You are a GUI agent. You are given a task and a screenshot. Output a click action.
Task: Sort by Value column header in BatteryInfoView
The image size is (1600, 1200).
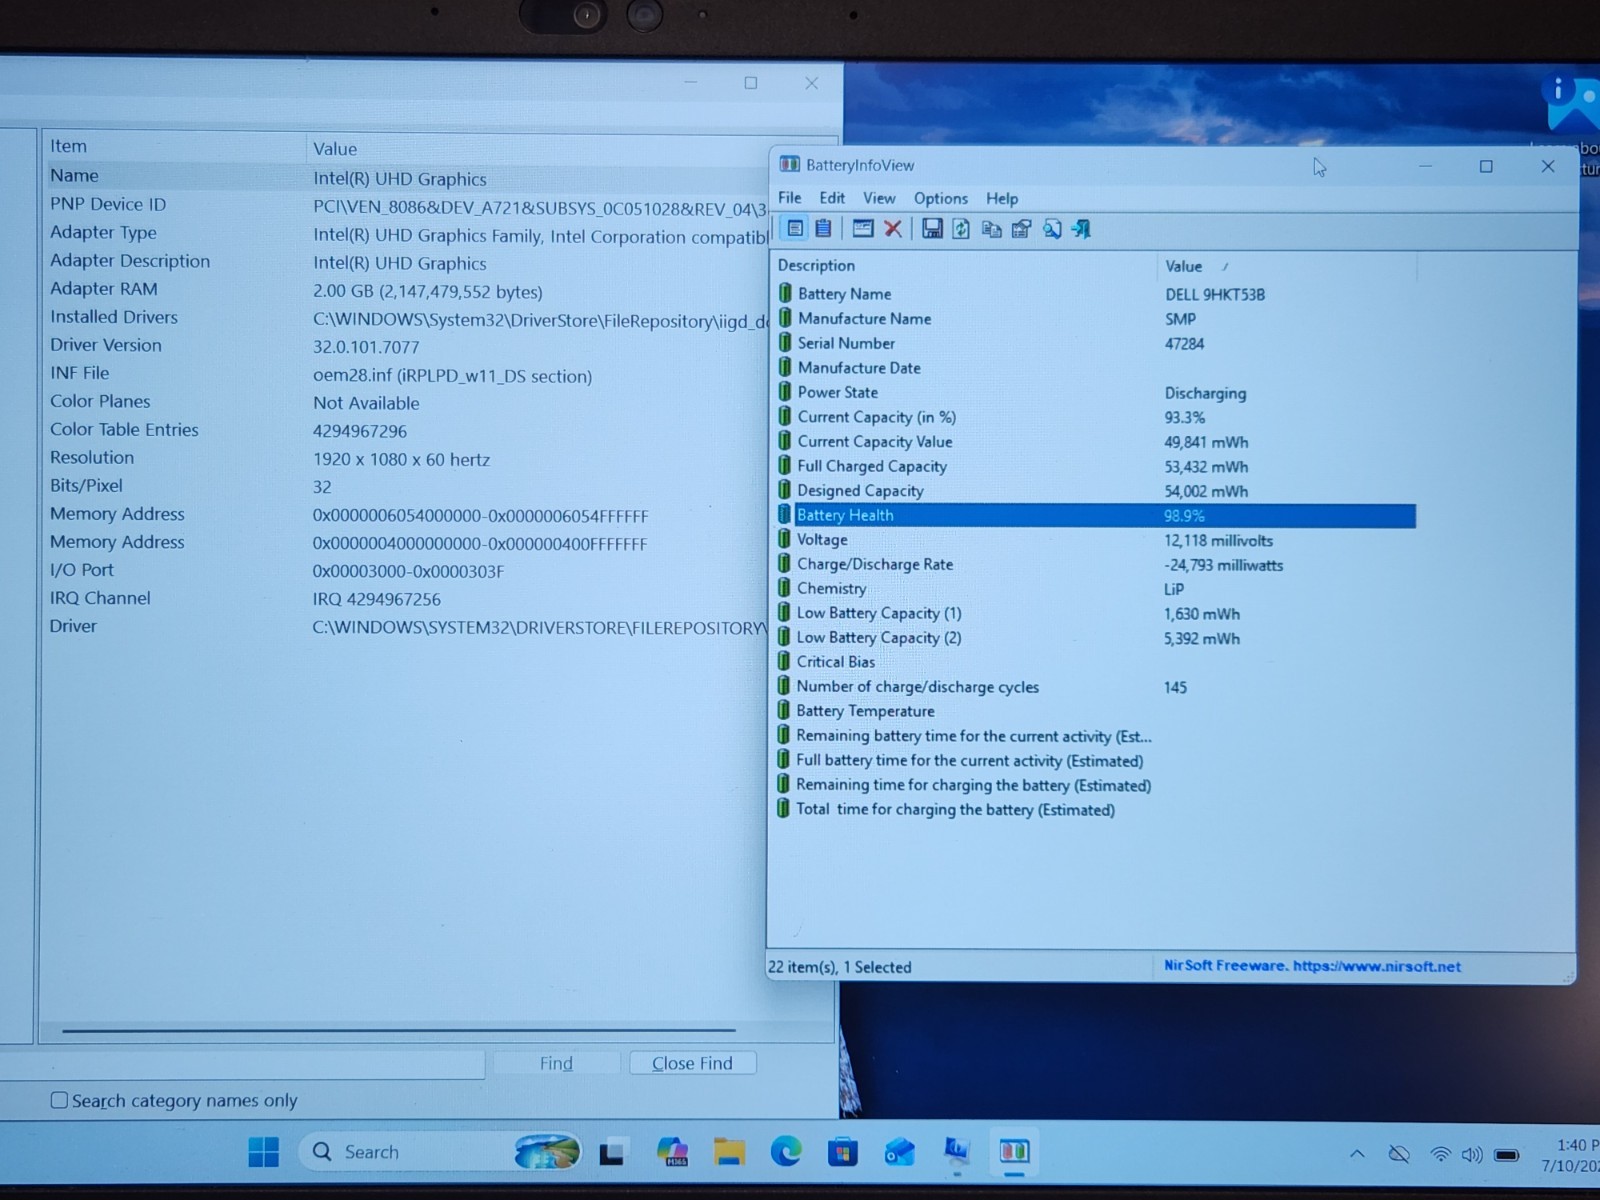coord(1286,266)
